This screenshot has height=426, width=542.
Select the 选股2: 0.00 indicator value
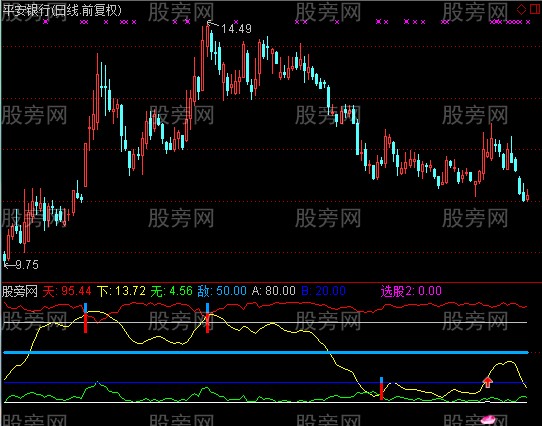pos(411,291)
